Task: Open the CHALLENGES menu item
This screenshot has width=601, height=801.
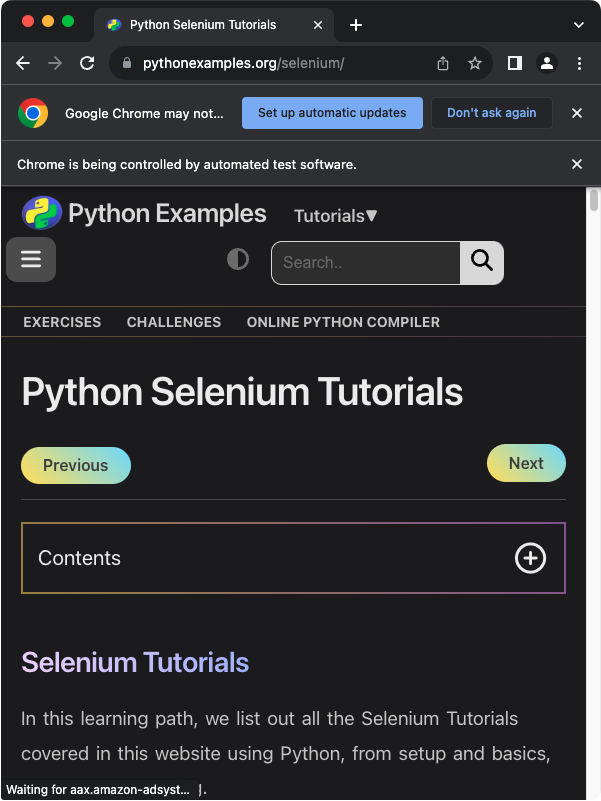Action: click(x=174, y=322)
